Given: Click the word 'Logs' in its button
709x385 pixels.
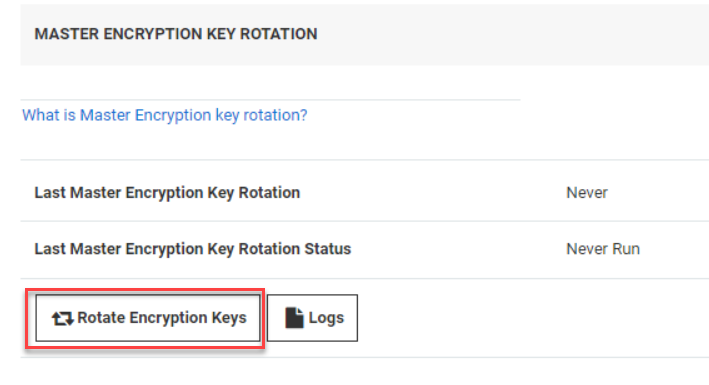Looking at the screenshot, I should pyautogui.click(x=326, y=318).
